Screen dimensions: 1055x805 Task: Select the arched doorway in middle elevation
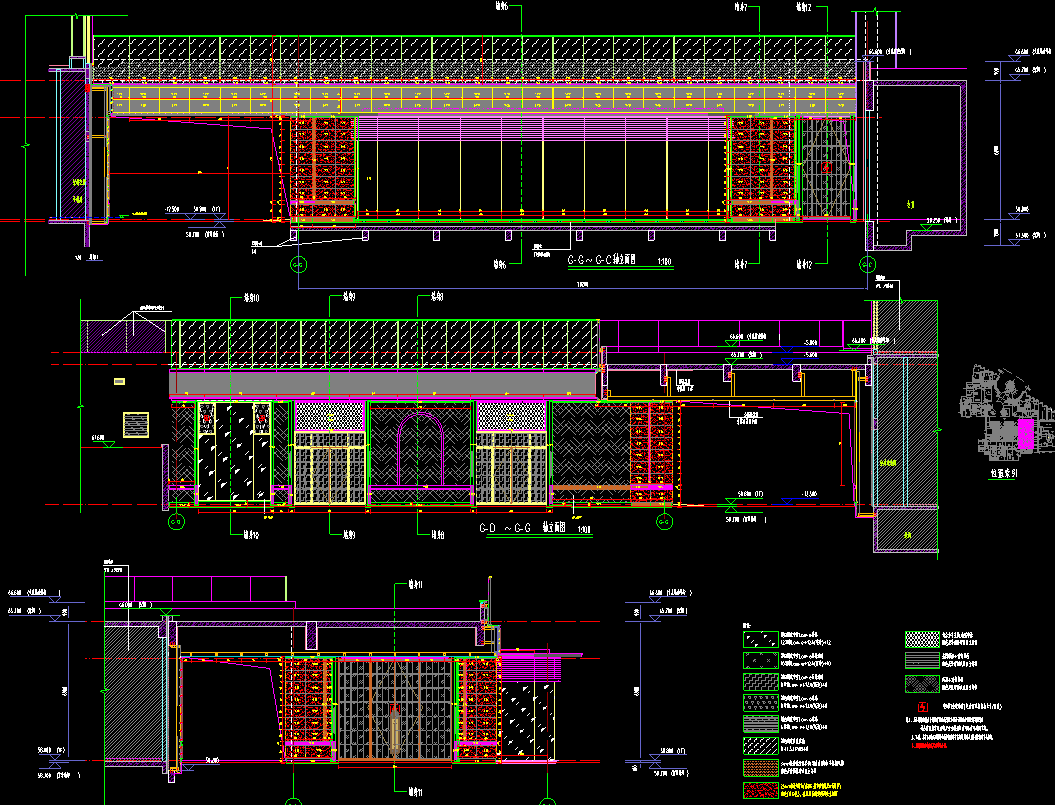420,450
